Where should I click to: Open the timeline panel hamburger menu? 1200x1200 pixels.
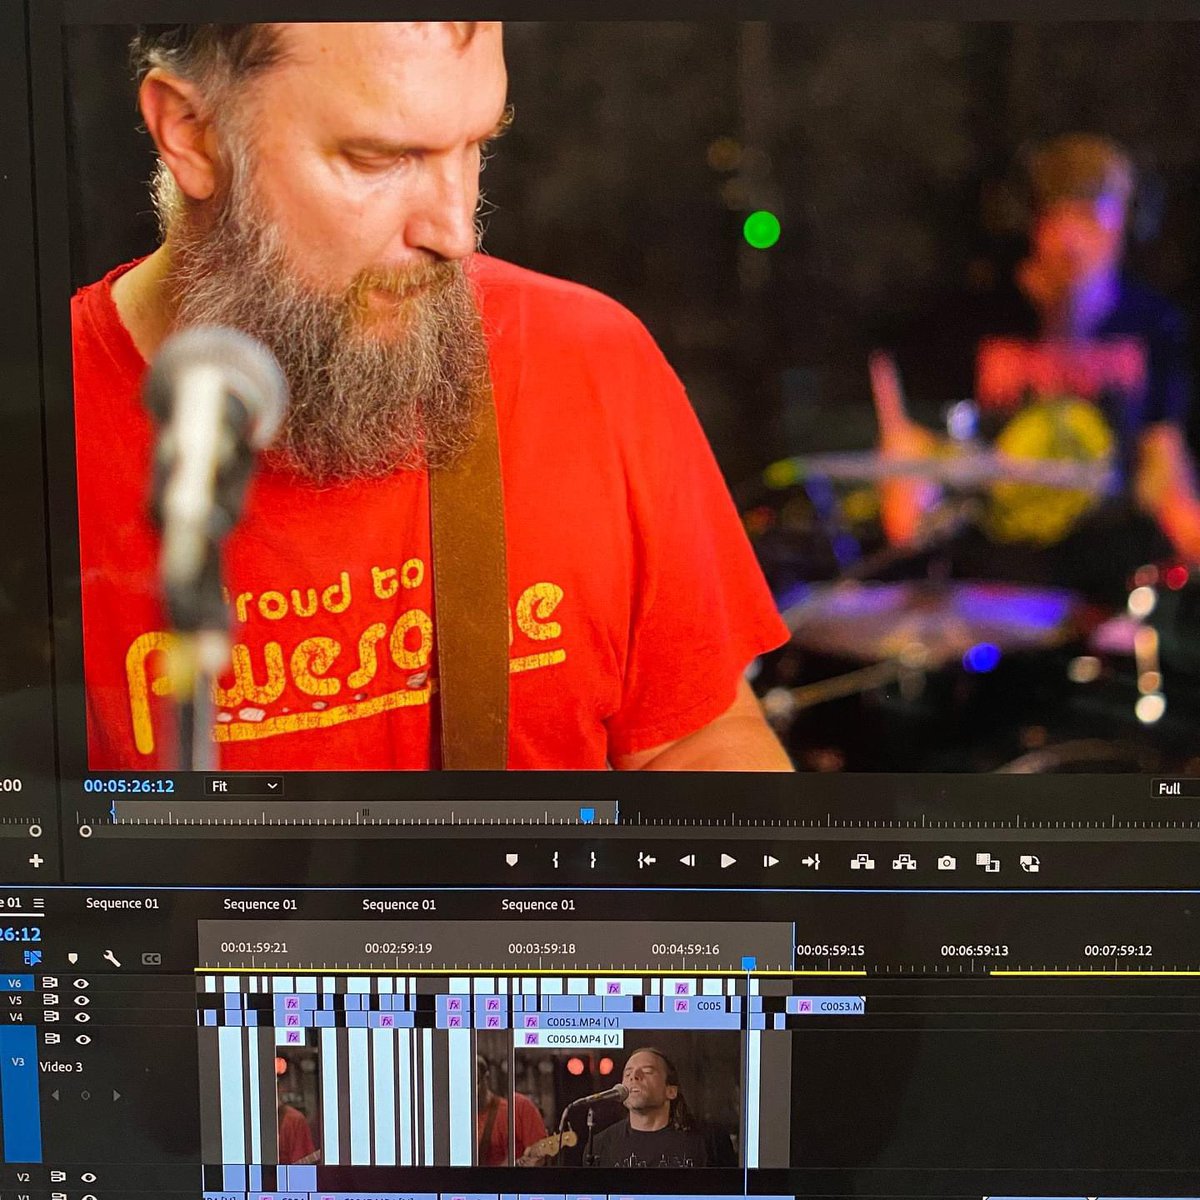click(39, 903)
